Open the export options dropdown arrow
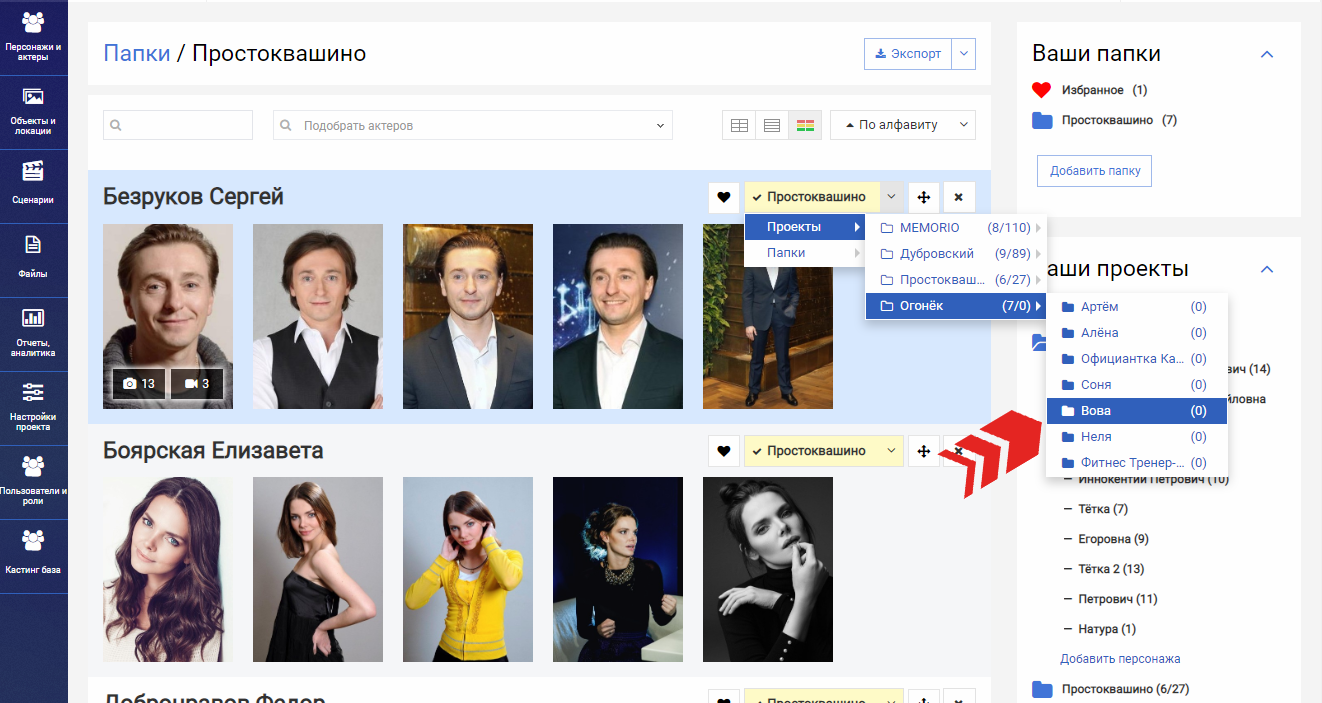1322x703 pixels. pyautogui.click(x=963, y=54)
